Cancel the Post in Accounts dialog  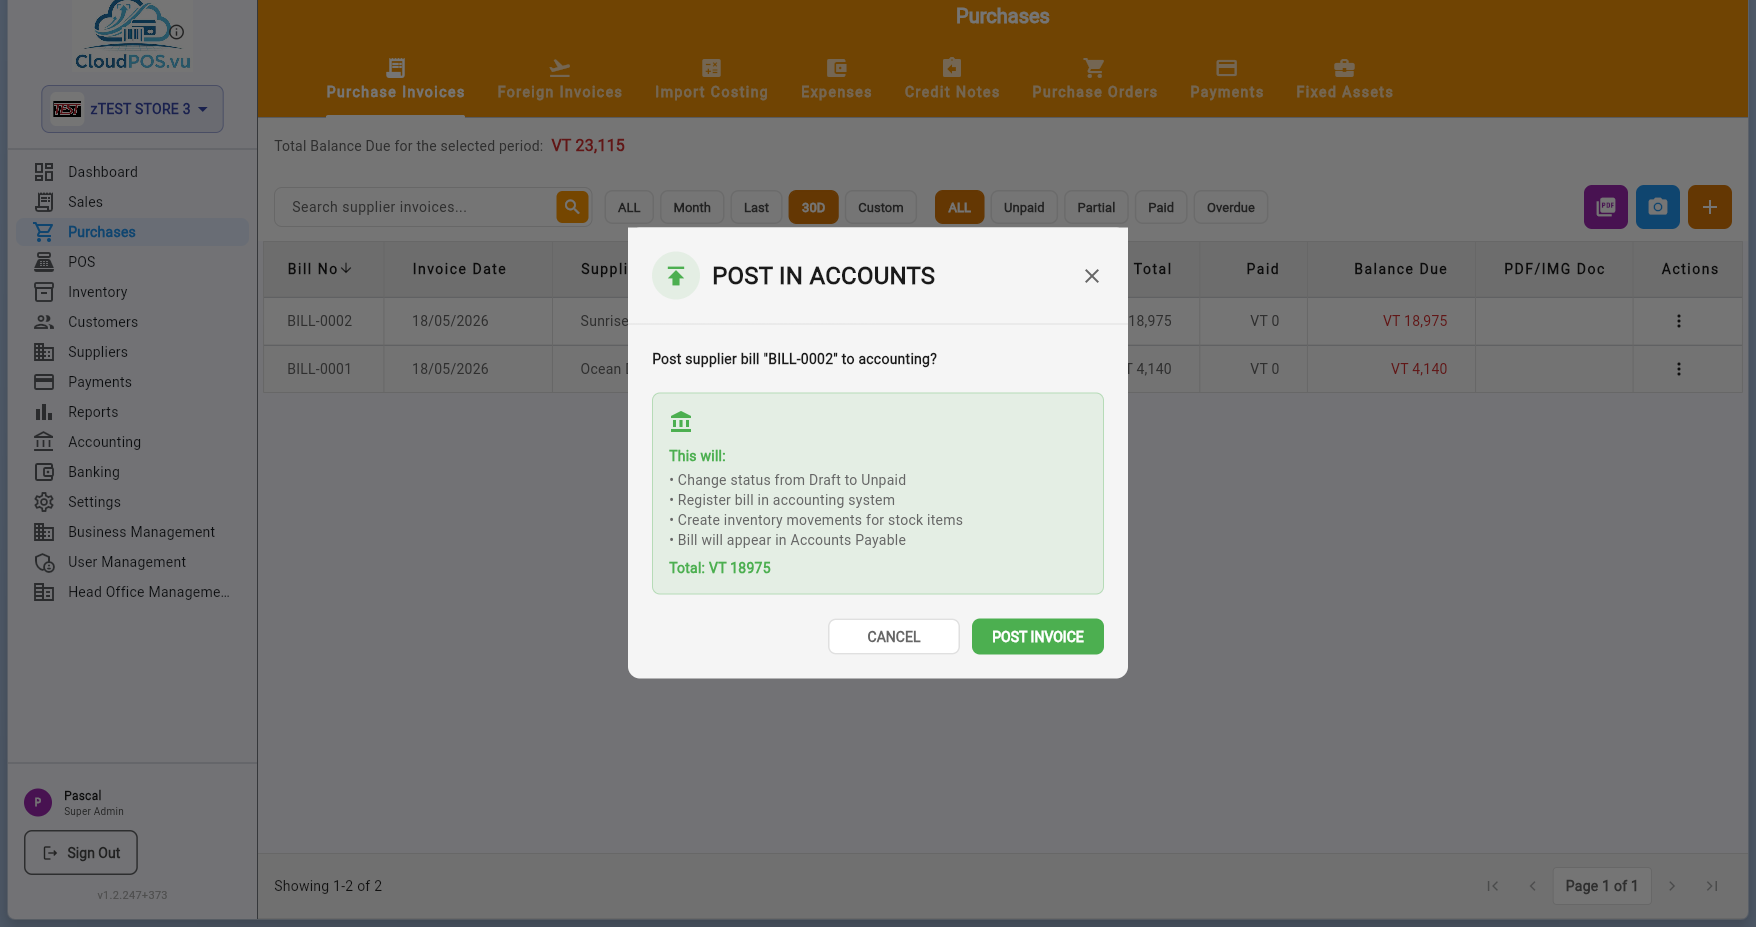[893, 637]
